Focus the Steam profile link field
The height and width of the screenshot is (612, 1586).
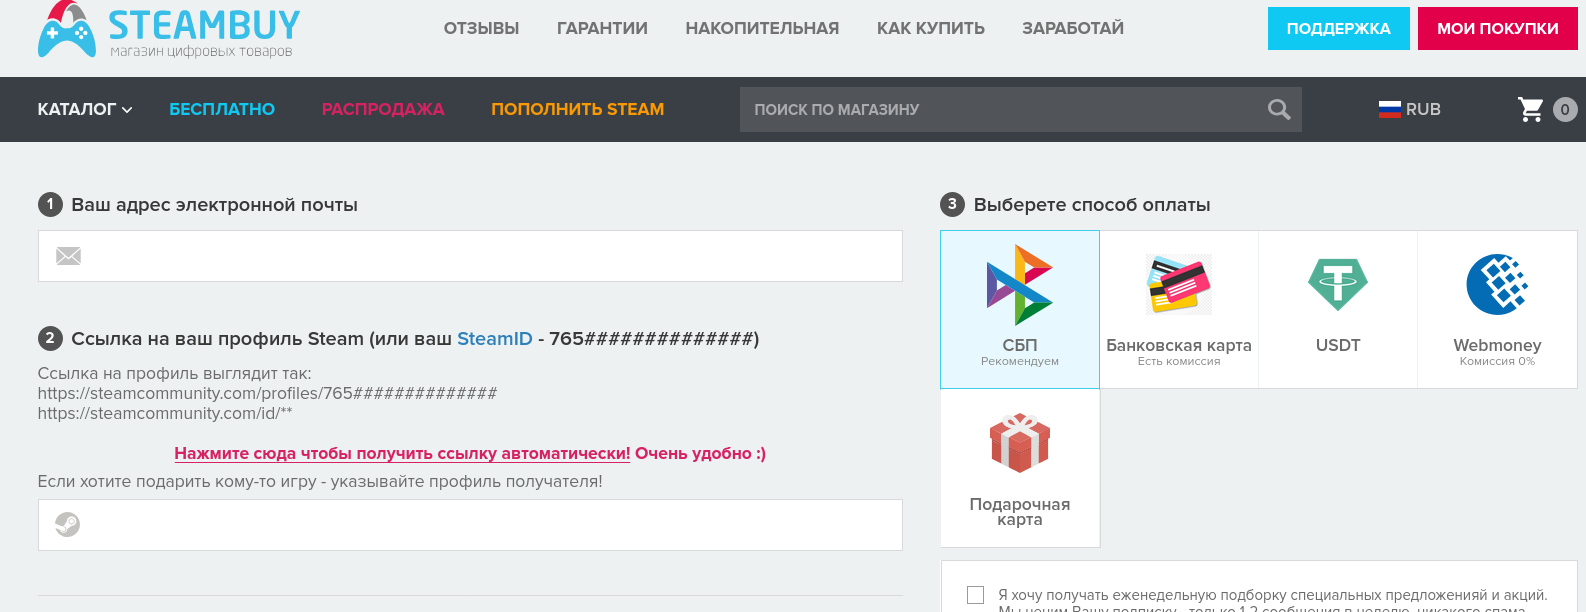(470, 525)
